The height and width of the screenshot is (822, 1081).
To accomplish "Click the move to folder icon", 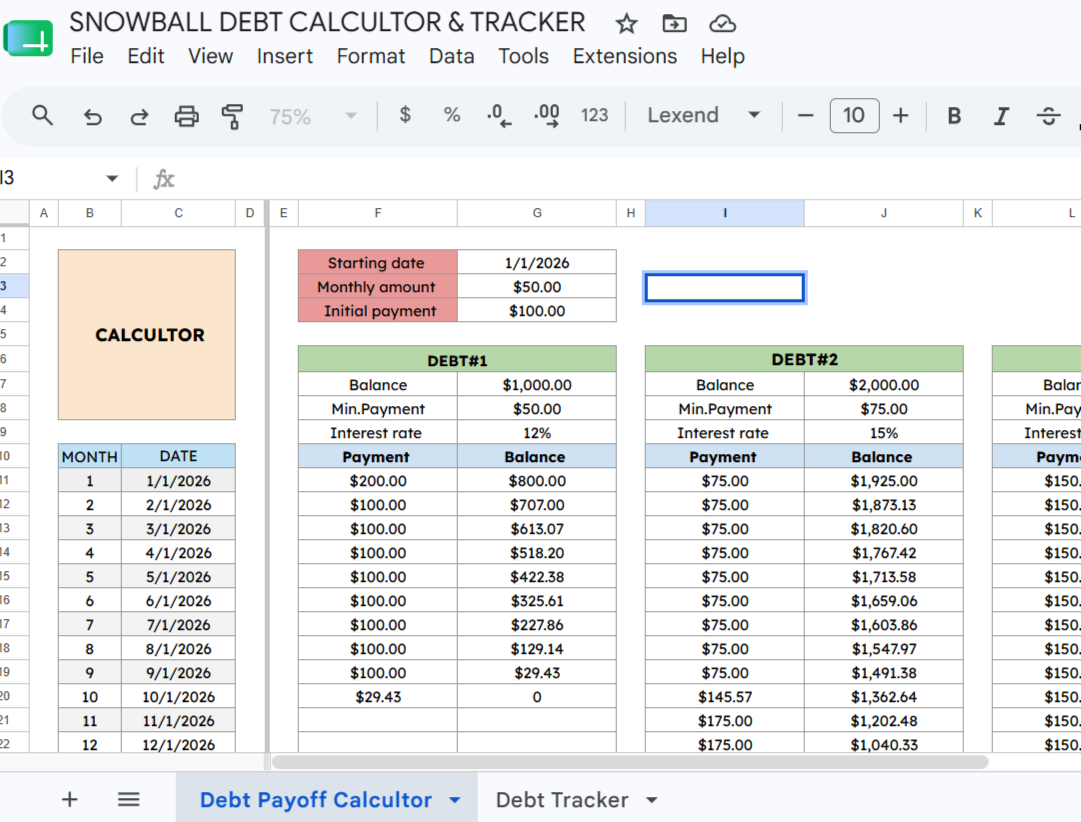I will pyautogui.click(x=674, y=24).
